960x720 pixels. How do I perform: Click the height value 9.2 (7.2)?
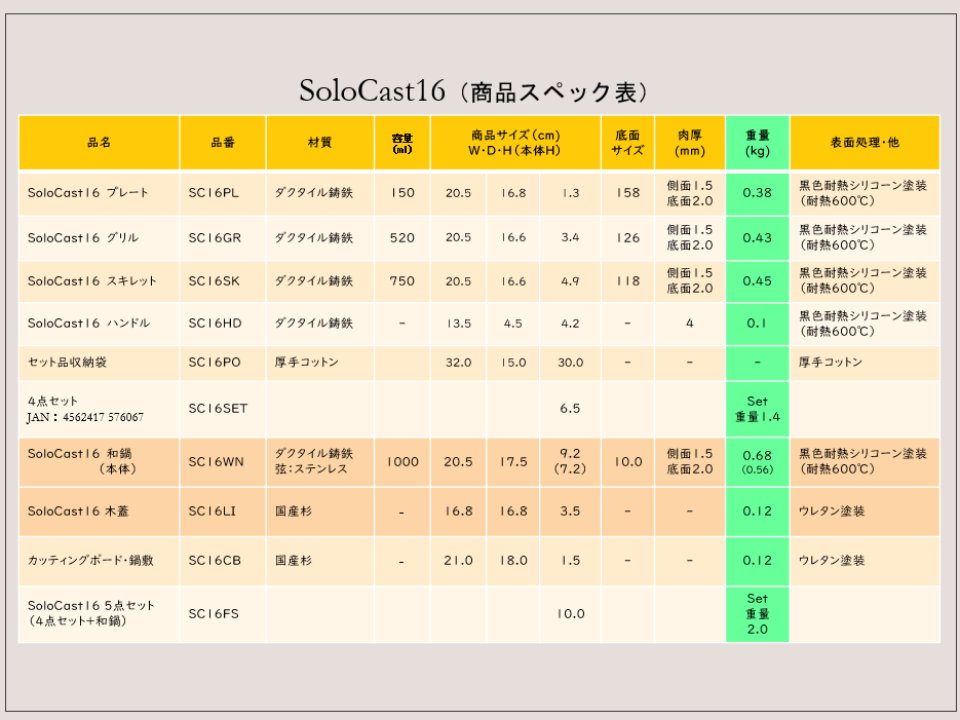(570, 461)
